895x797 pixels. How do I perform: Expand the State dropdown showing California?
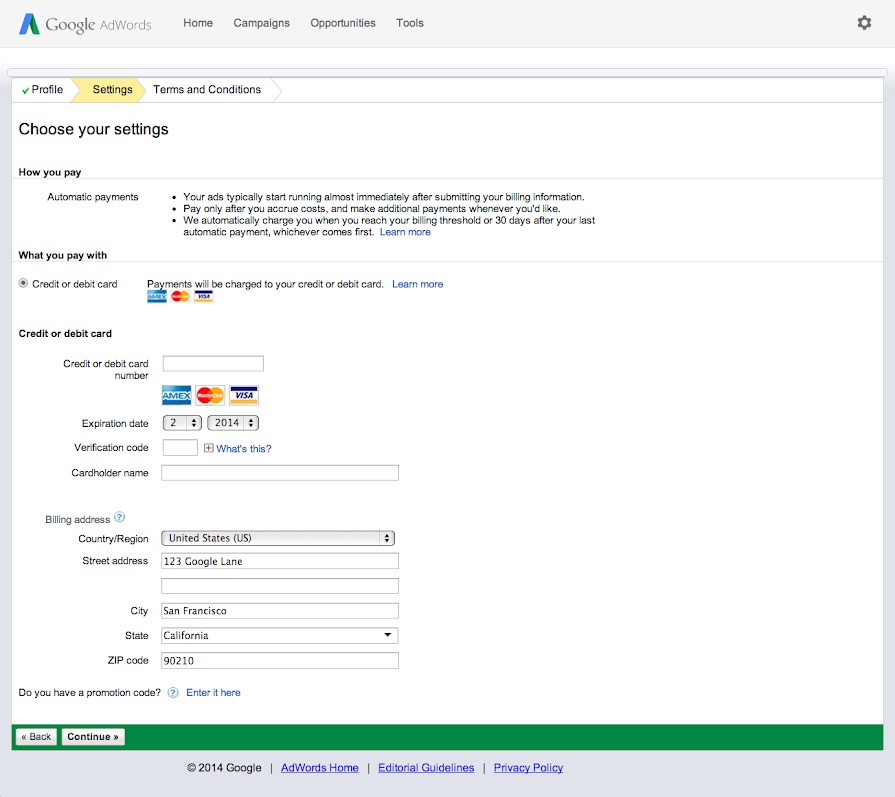coord(279,636)
